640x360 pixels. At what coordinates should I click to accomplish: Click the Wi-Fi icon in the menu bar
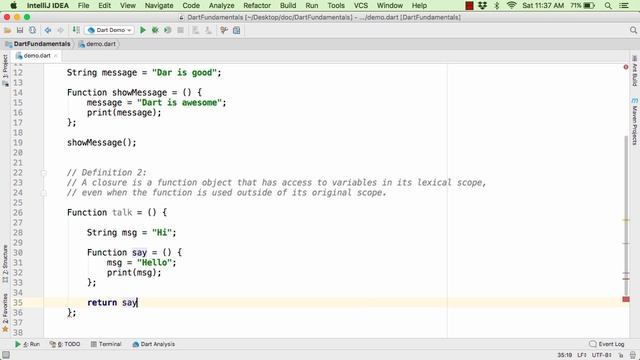(x=511, y=6)
